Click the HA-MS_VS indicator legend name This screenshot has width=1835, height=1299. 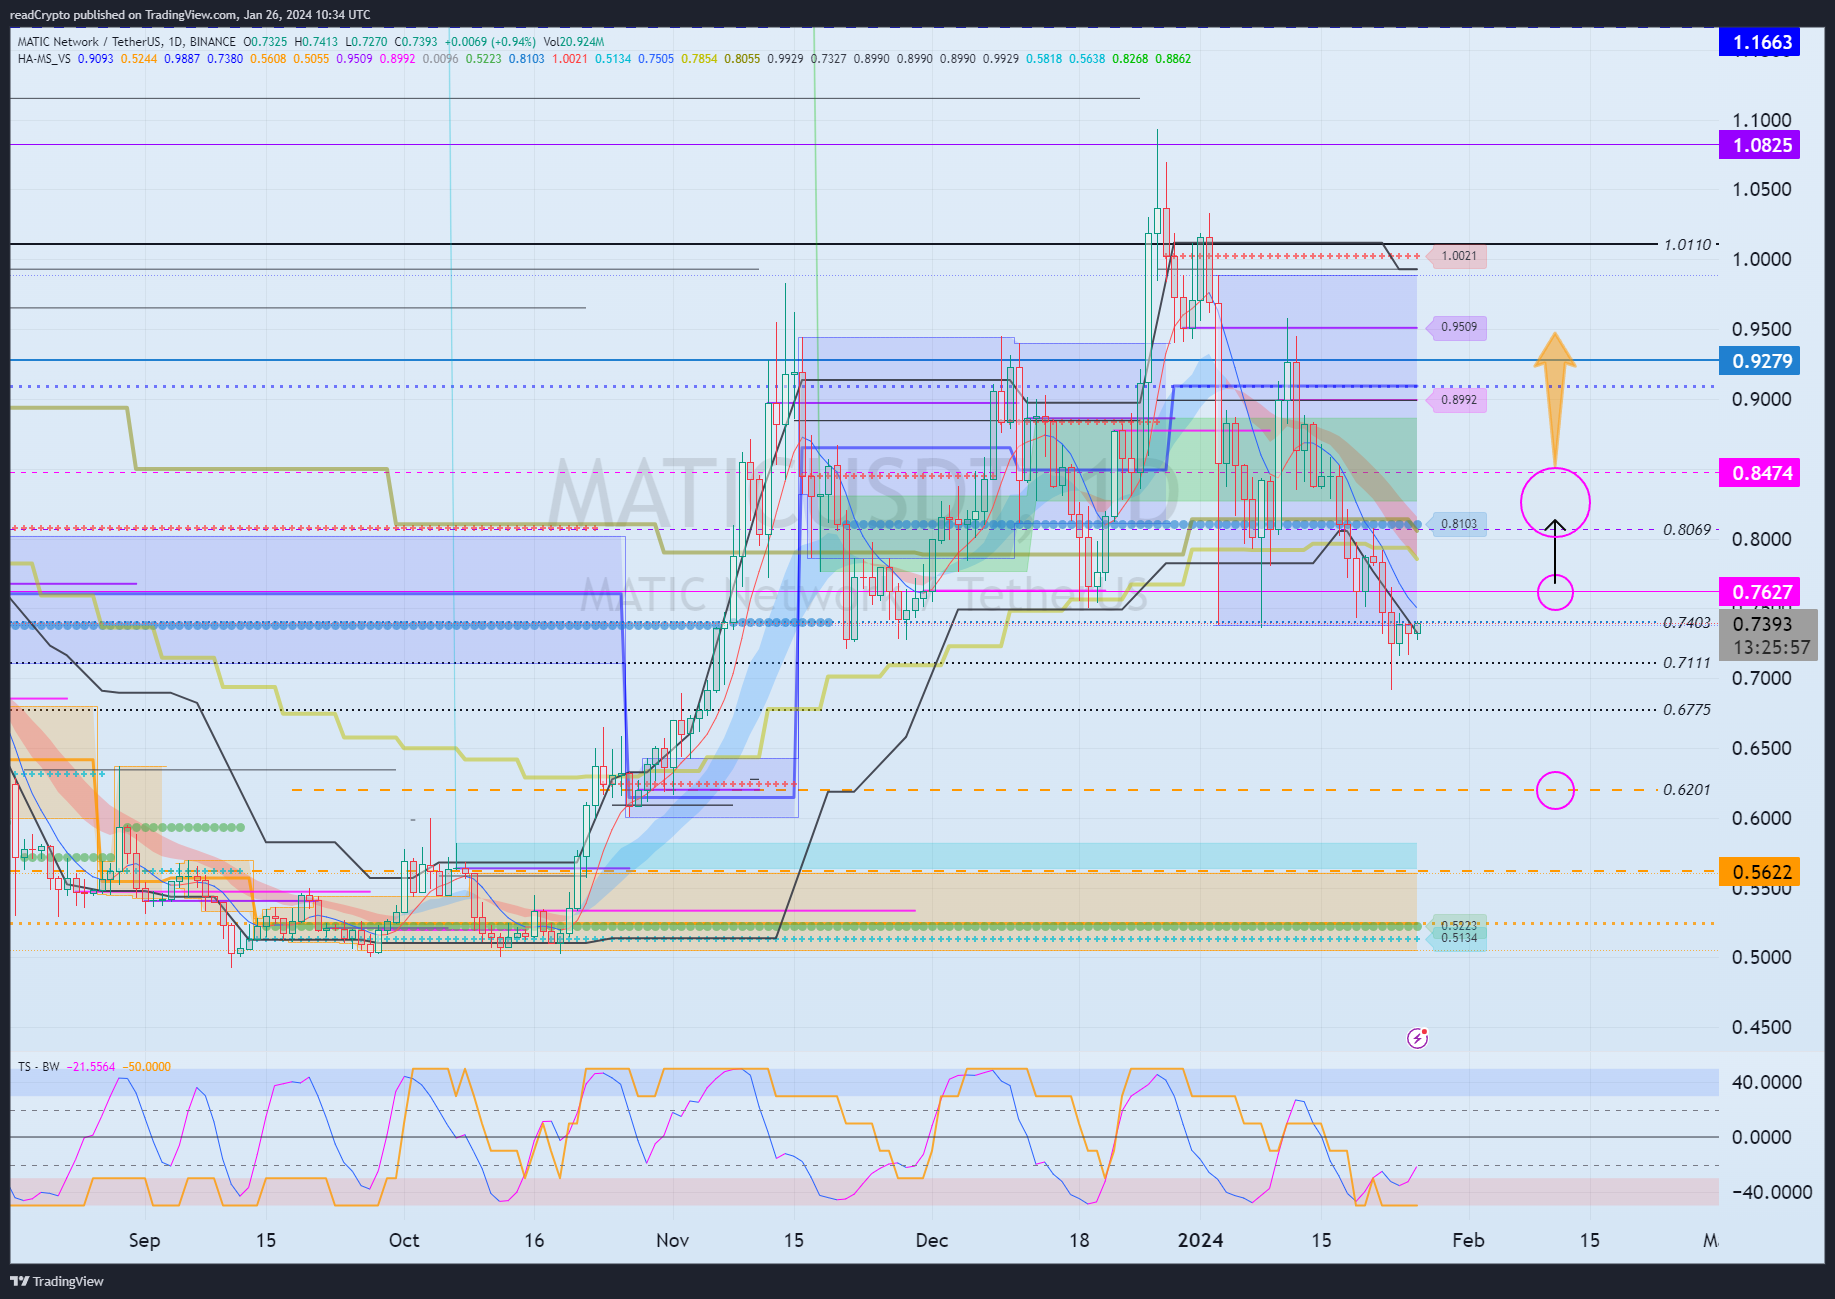44,59
